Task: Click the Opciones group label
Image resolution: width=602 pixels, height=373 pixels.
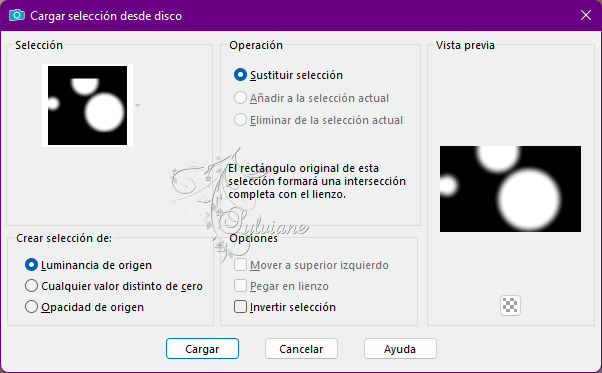Action: 253,238
